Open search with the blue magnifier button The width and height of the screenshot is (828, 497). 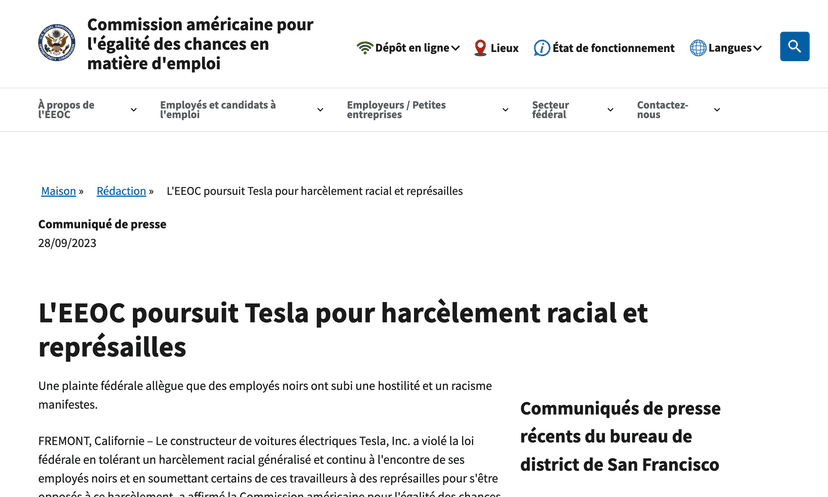coord(794,46)
